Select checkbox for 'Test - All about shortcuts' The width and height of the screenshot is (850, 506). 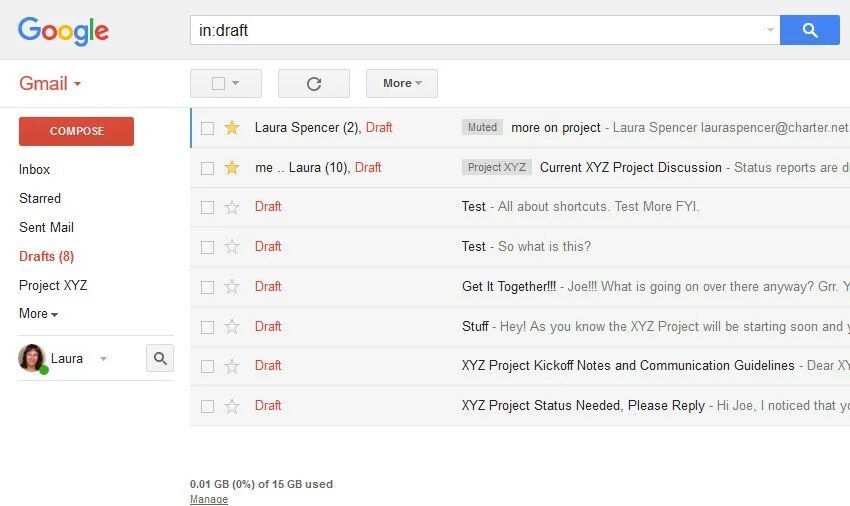207,208
